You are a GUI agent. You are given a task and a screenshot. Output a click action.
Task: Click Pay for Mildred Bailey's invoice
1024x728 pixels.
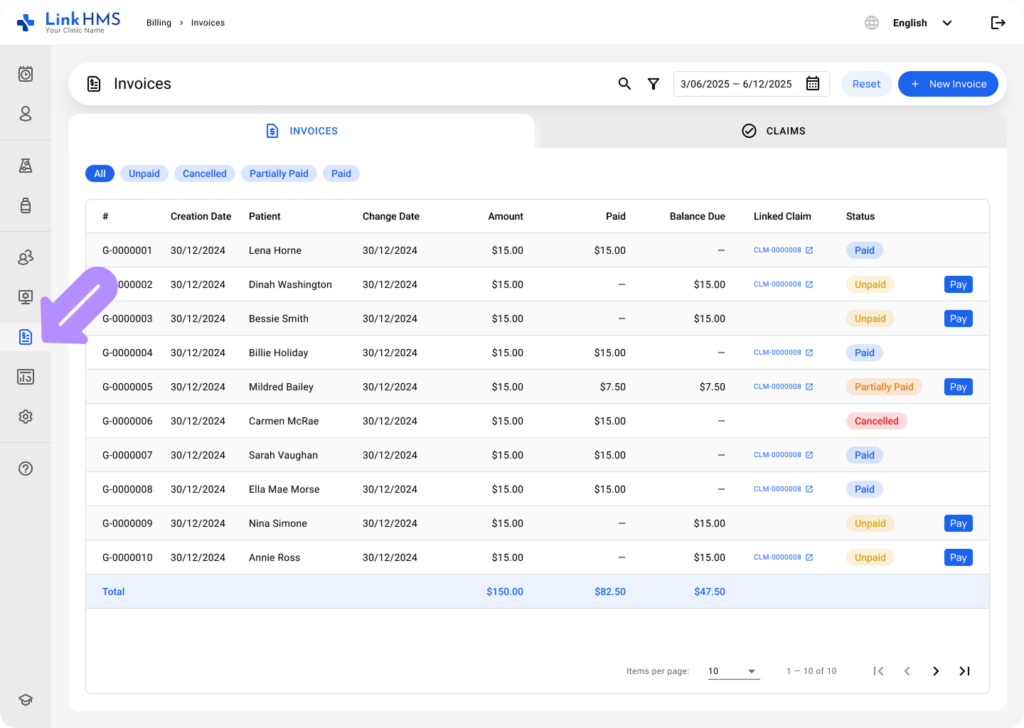[958, 387]
